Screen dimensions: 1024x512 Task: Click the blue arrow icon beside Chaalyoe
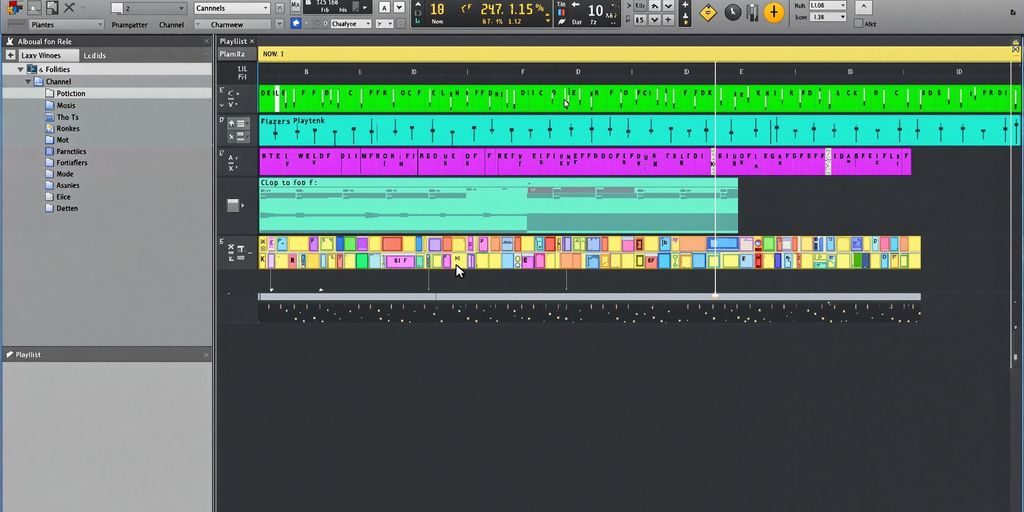click(x=296, y=23)
